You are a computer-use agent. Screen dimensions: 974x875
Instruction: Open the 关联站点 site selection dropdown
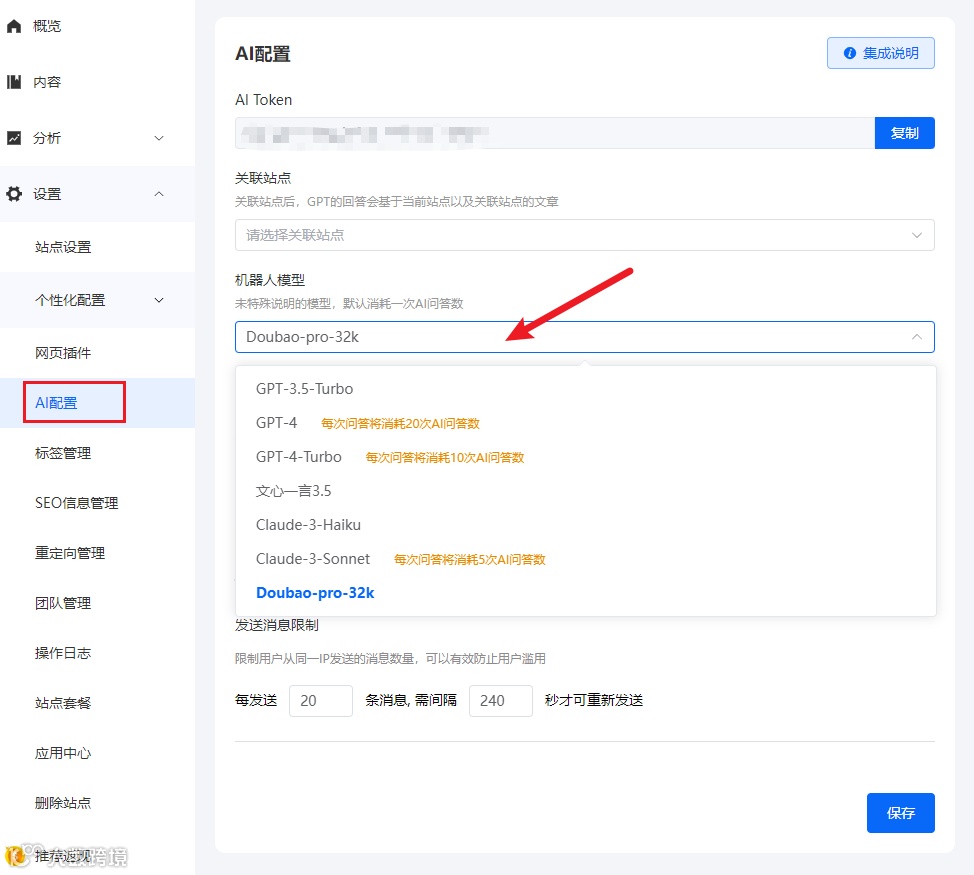point(584,236)
